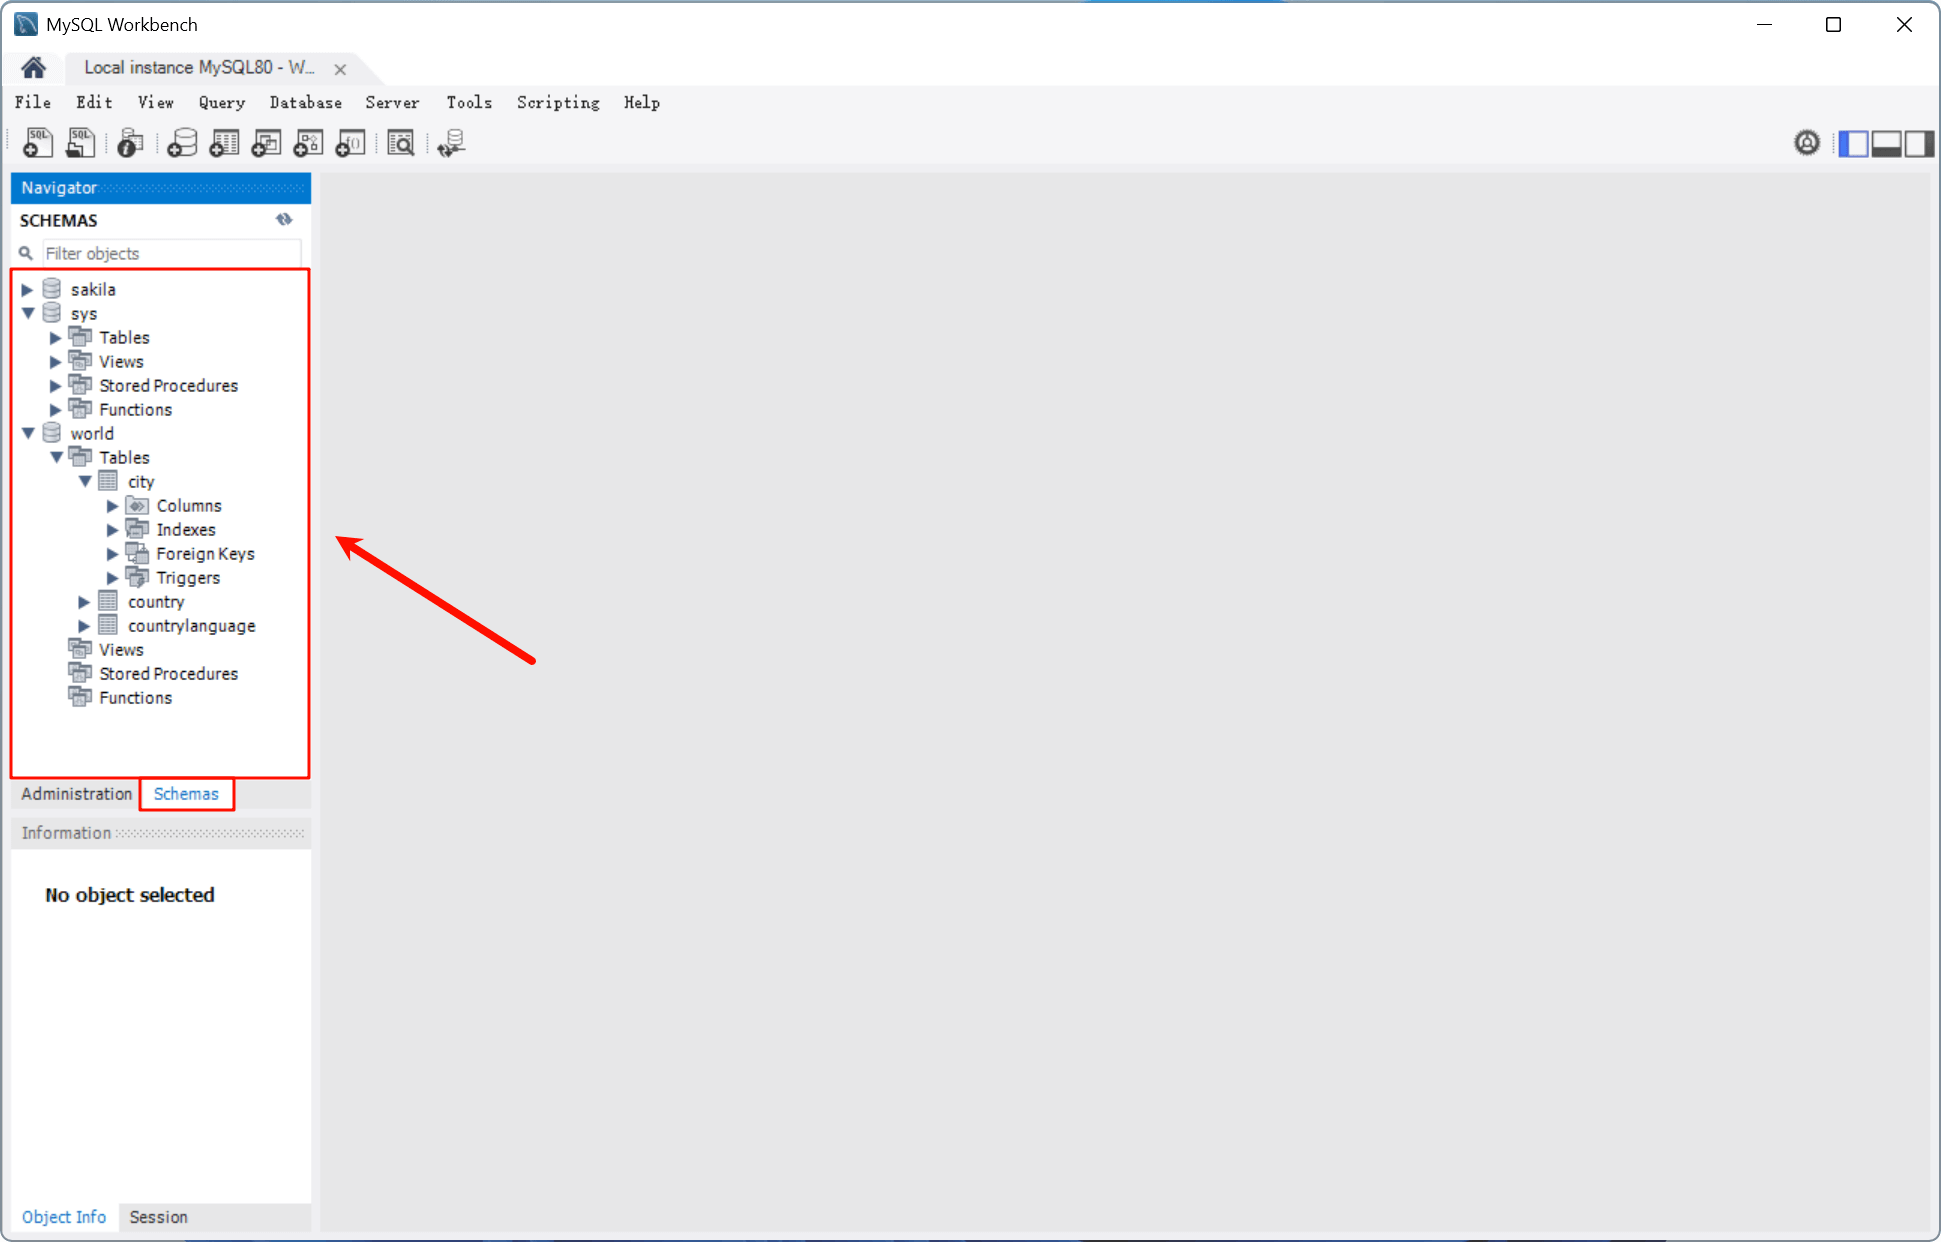Create a new stored procedure icon
Screen dimensions: 1941x1242
click(x=308, y=143)
